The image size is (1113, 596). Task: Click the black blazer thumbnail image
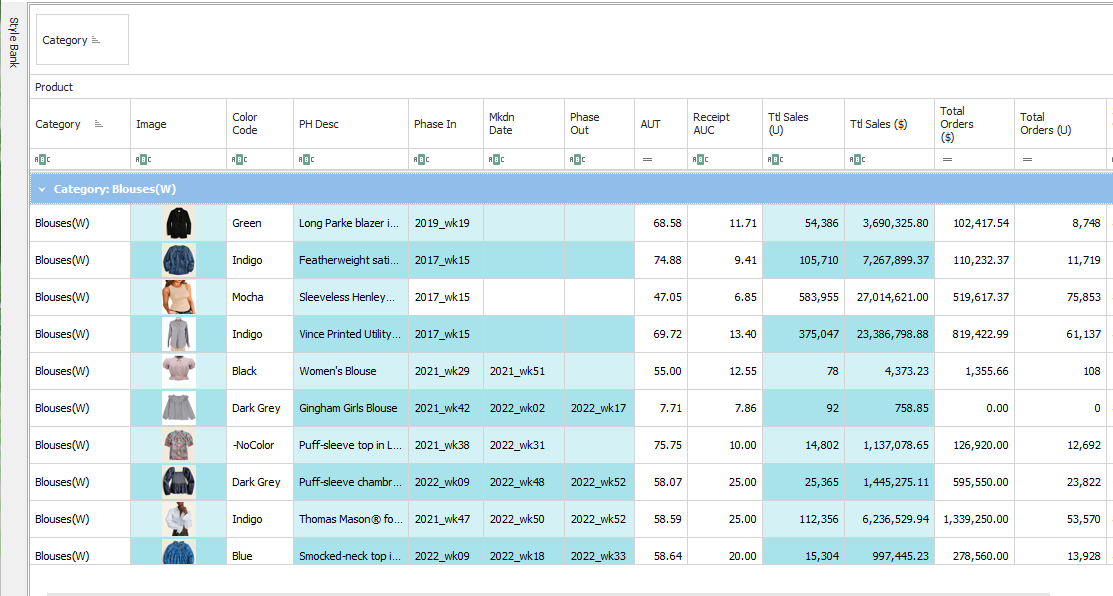[179, 223]
